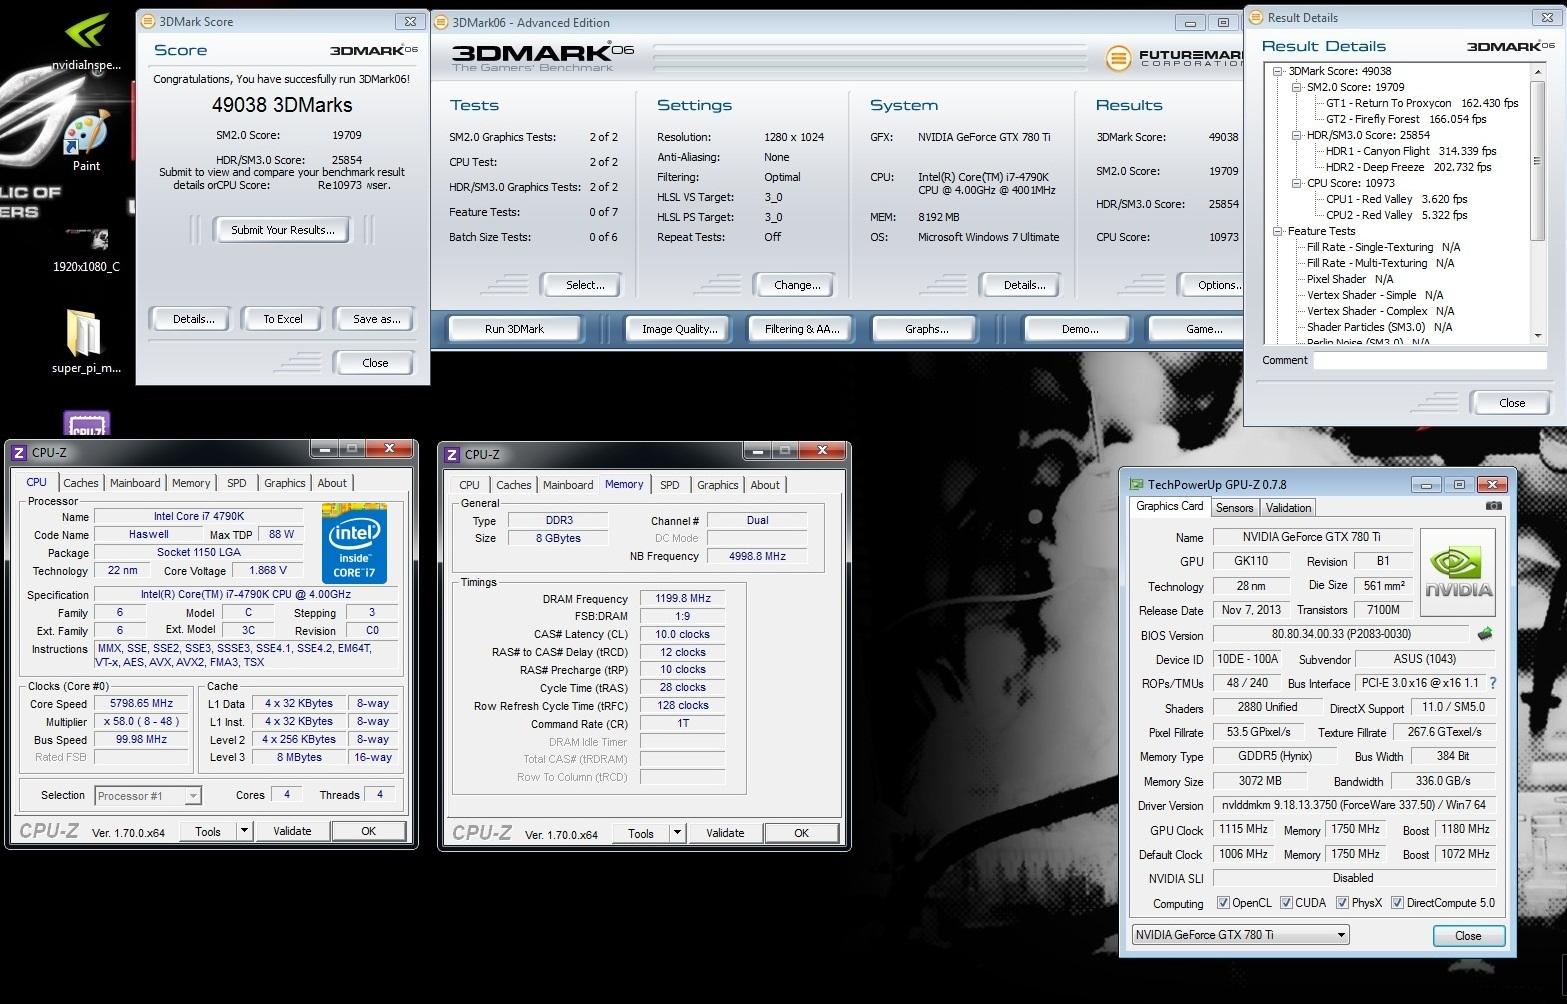1567x1004 pixels.
Task: Click the BIOS save chip icon in GPU-Z
Action: (x=1484, y=634)
